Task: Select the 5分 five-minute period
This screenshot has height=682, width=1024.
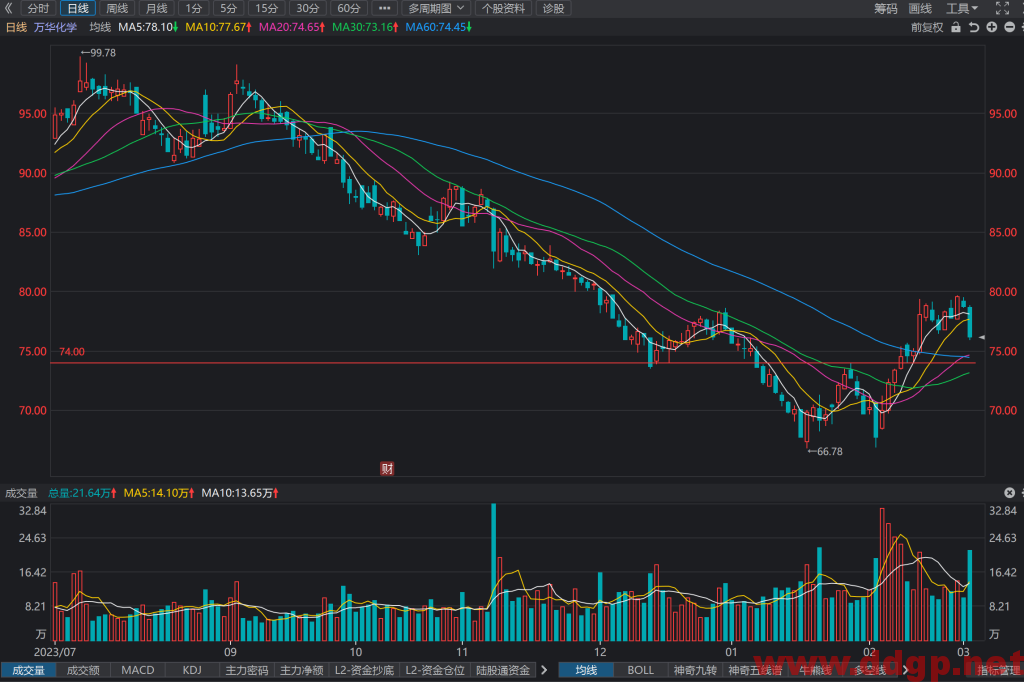Action: pyautogui.click(x=229, y=8)
